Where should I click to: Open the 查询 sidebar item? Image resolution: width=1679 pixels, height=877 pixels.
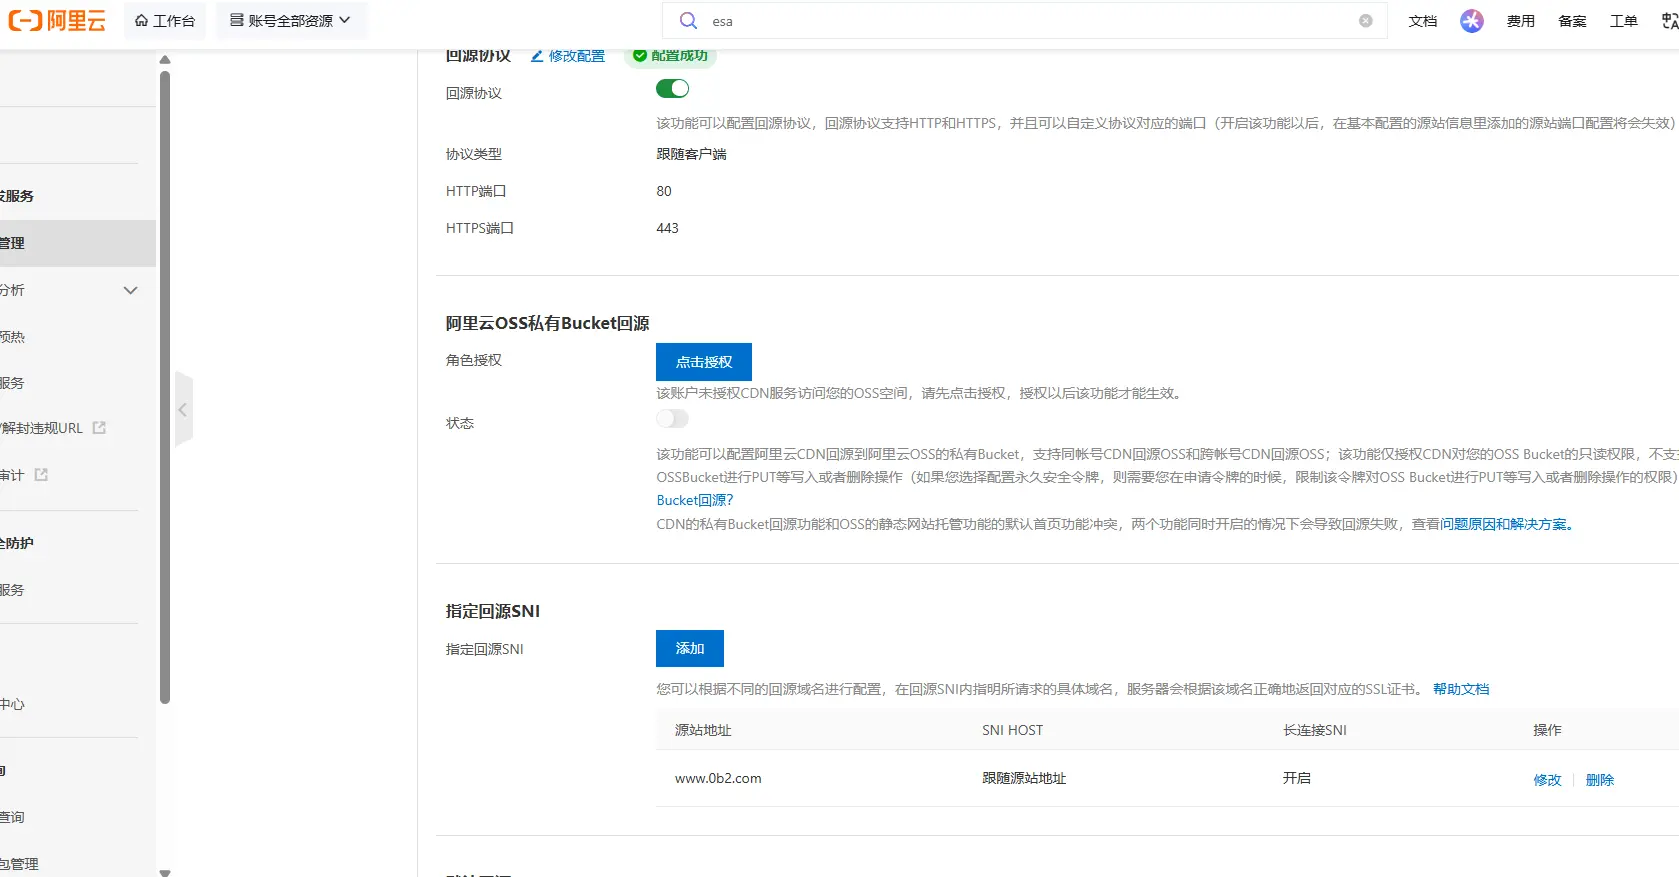pyautogui.click(x=12, y=817)
